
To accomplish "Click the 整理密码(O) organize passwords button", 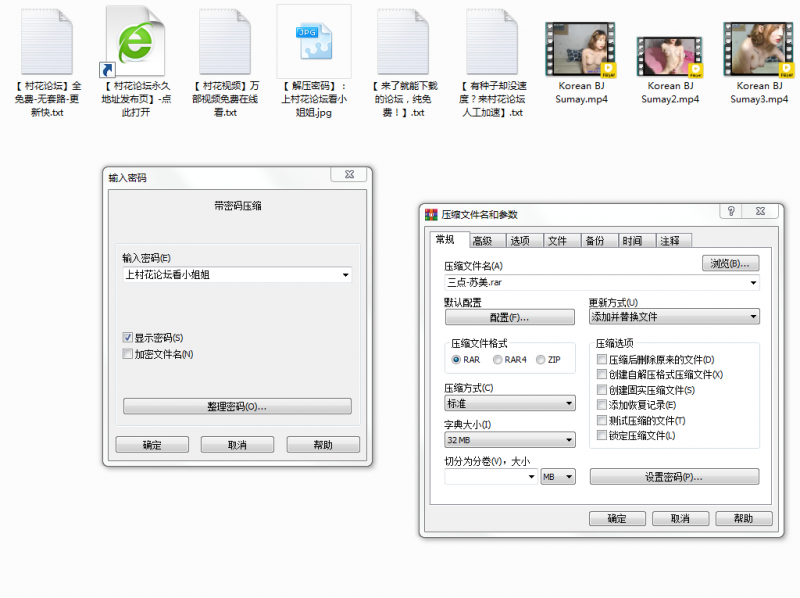I will [237, 408].
